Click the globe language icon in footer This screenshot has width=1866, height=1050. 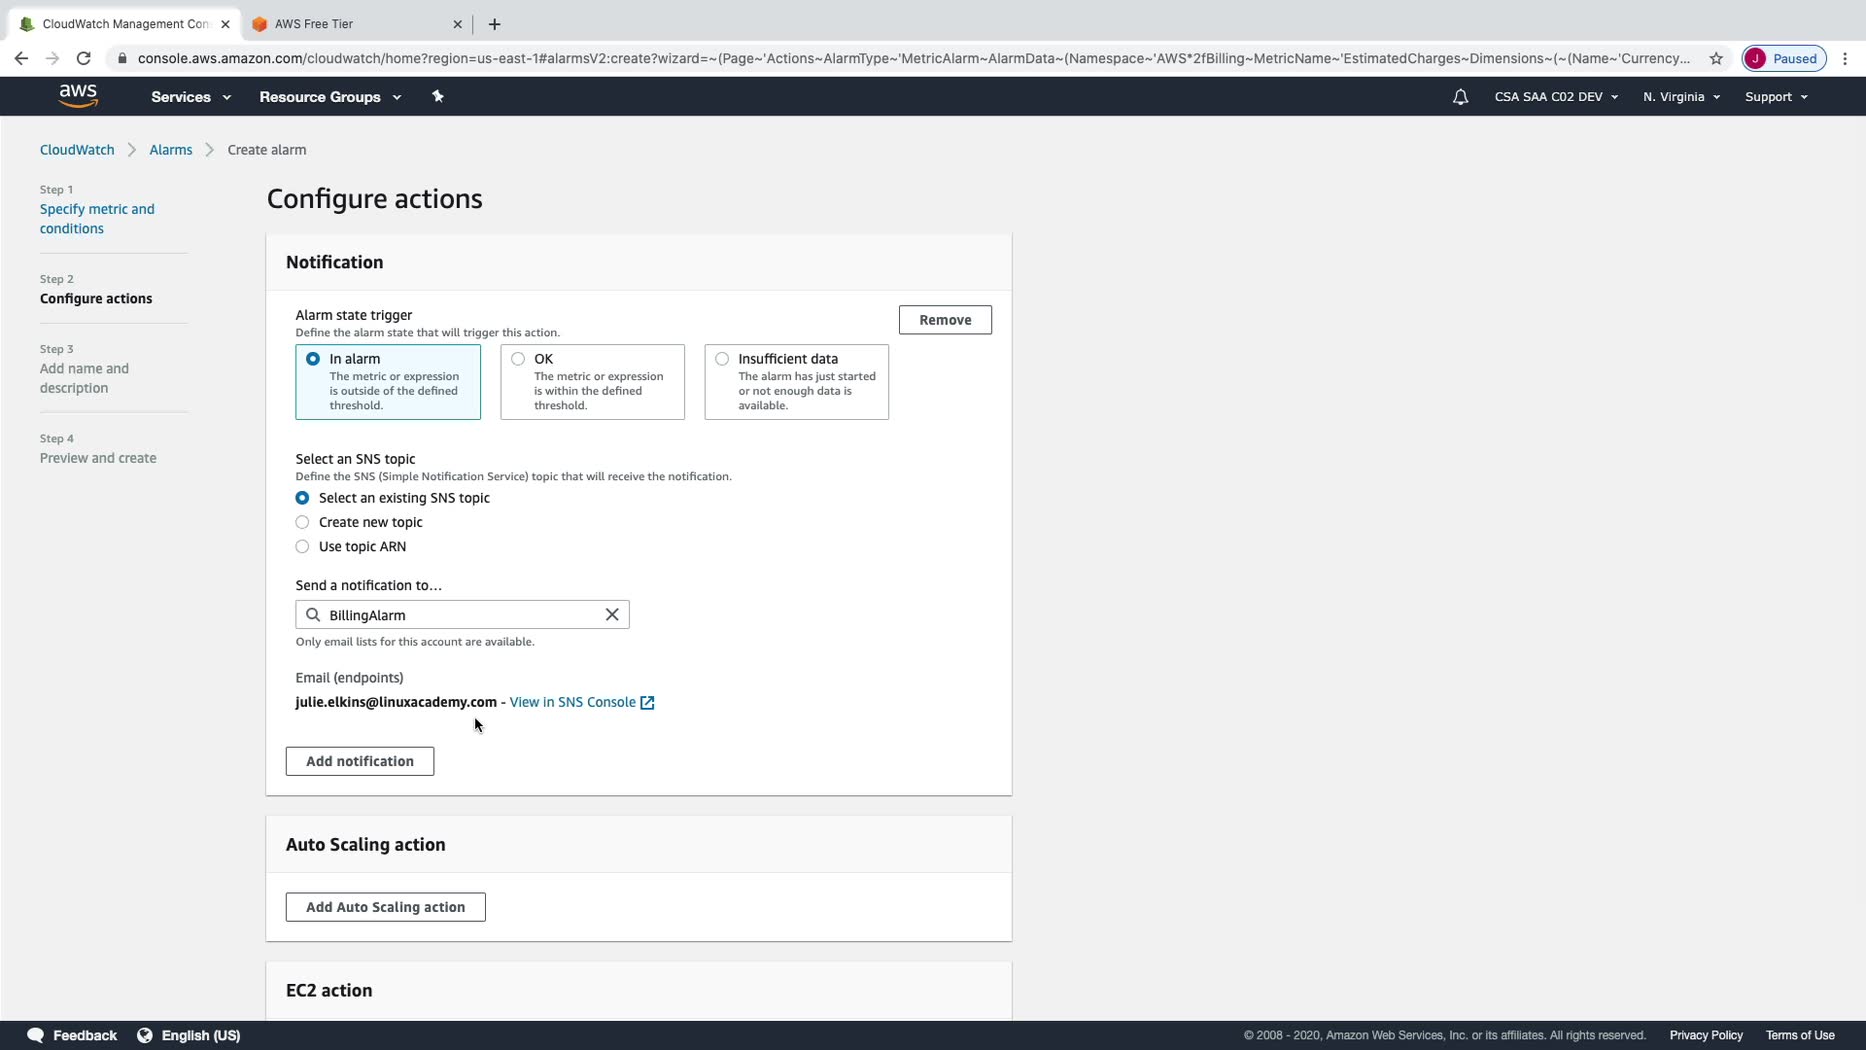pos(145,1035)
